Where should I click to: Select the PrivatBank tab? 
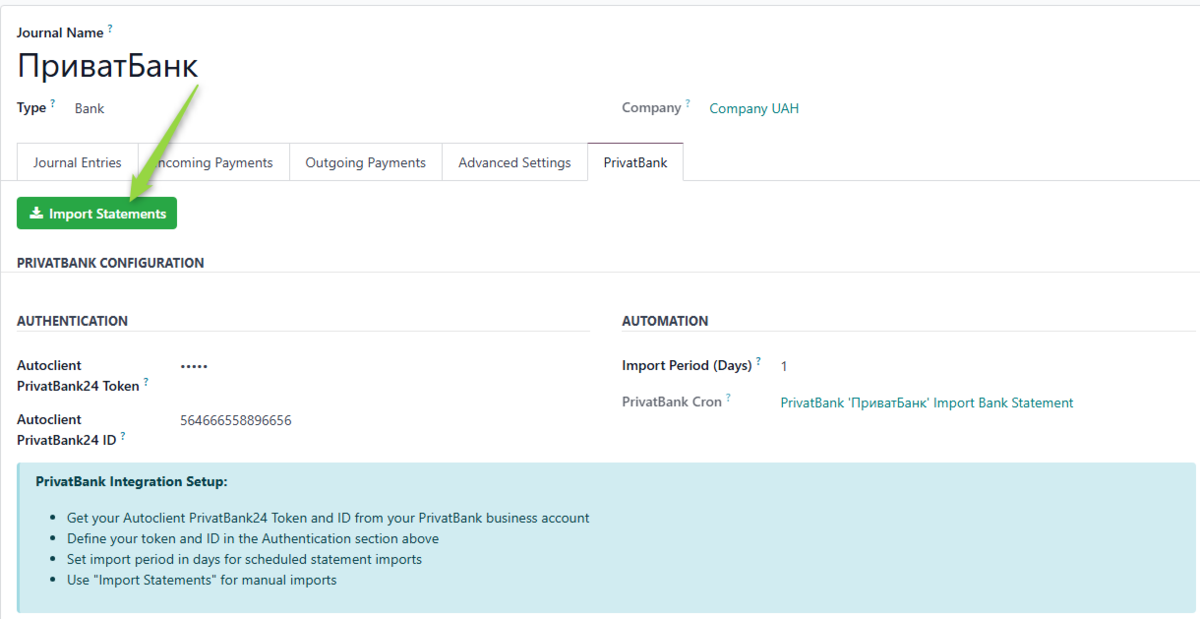[x=635, y=162]
